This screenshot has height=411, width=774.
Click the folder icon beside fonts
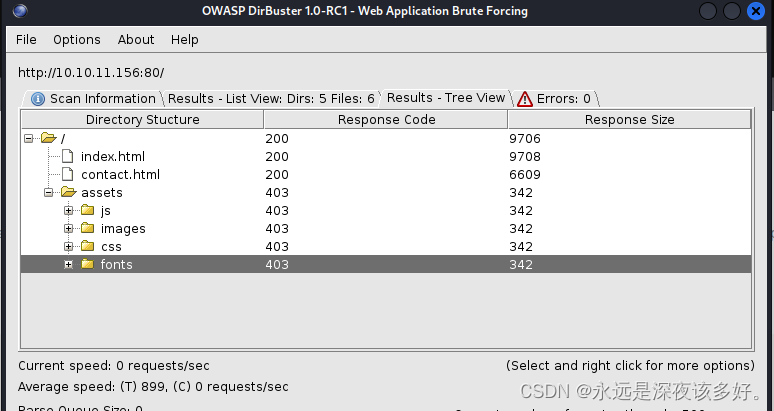pyautogui.click(x=88, y=264)
